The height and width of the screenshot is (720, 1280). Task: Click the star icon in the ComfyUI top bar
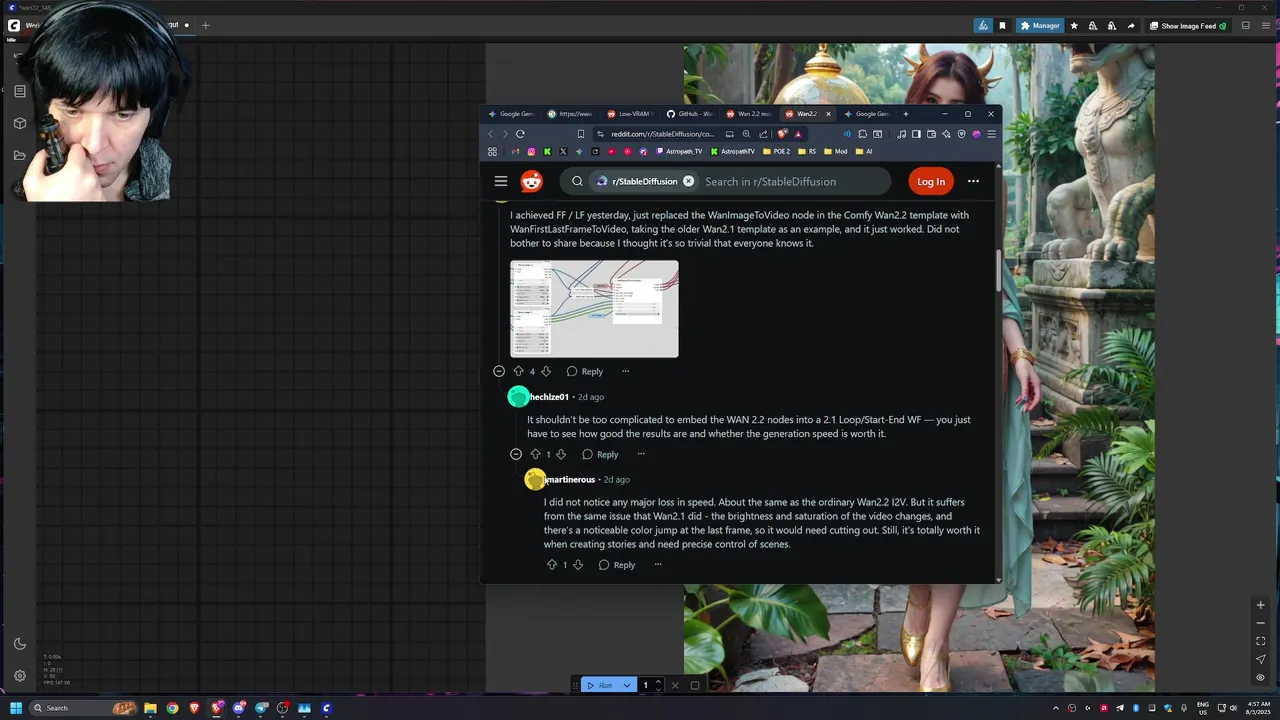click(1074, 26)
